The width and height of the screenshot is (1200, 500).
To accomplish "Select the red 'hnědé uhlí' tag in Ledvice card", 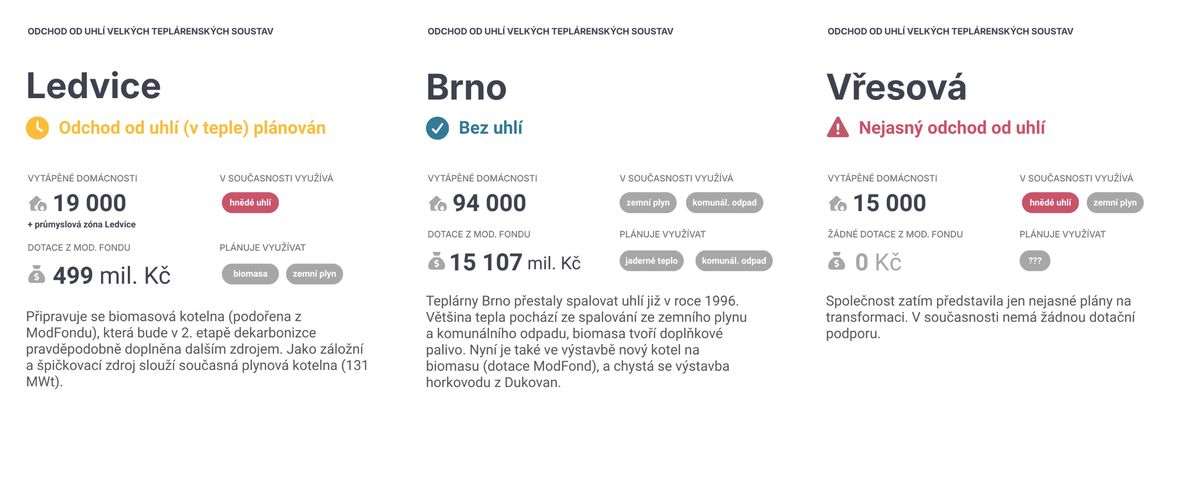I will pyautogui.click(x=250, y=202).
